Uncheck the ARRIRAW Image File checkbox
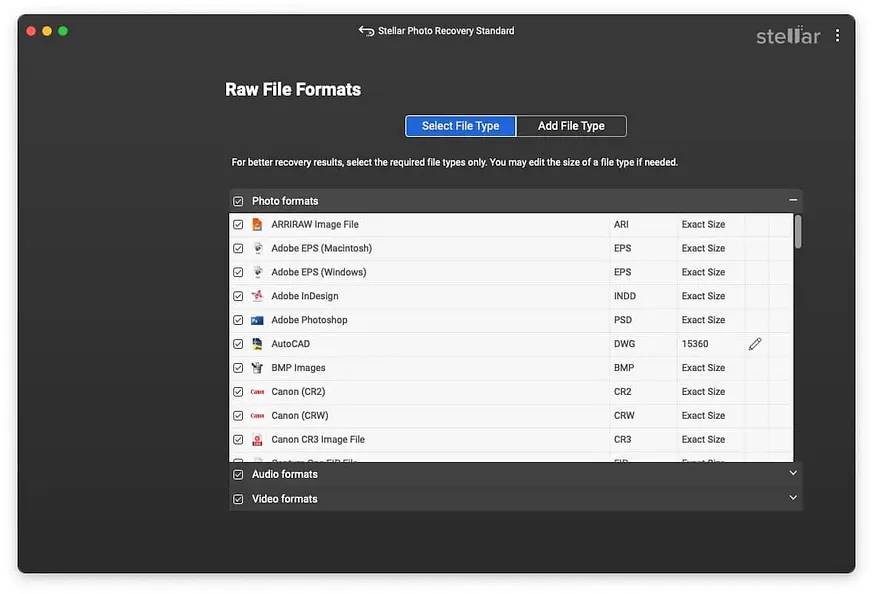 pos(238,224)
